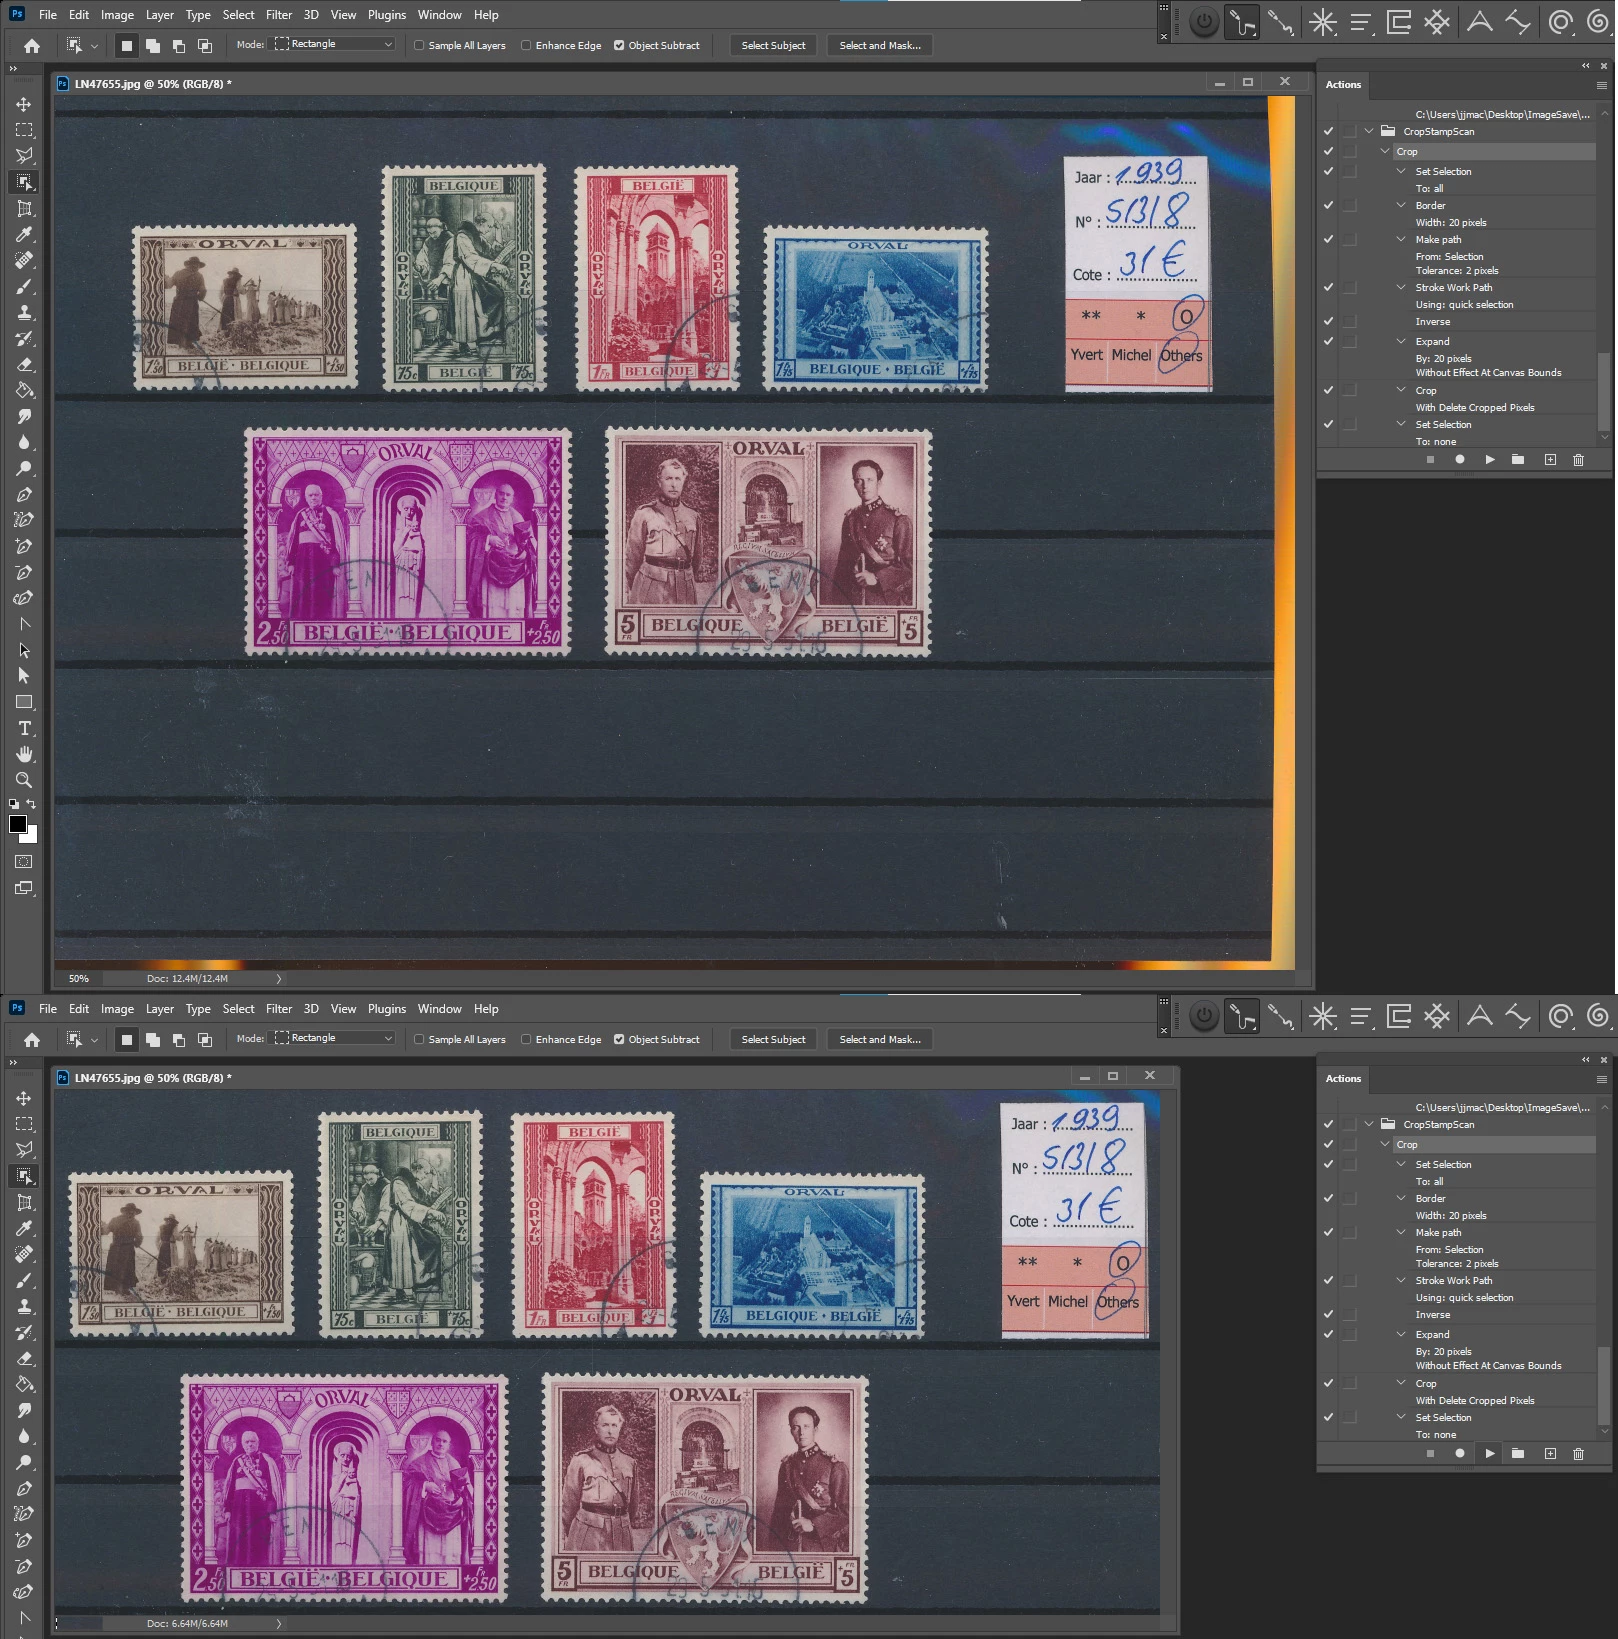
Task: Pick the Crop tool in the lower toolbar
Action: [24, 1202]
